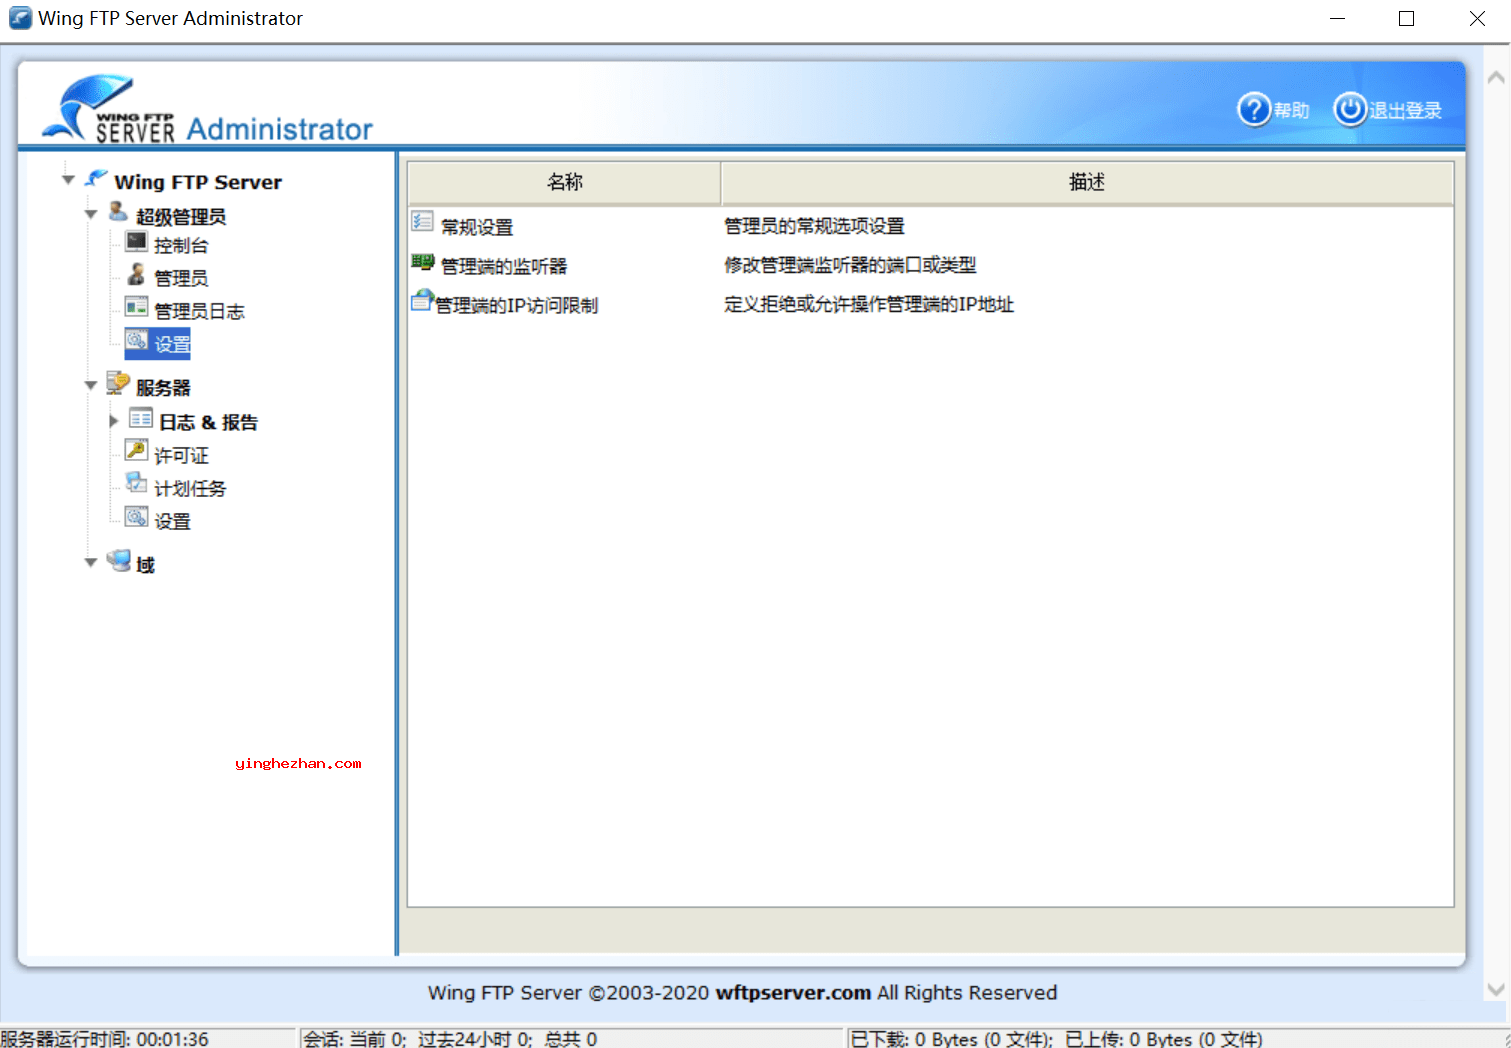Click the 已下载 status bar entry

[x=1056, y=1039]
